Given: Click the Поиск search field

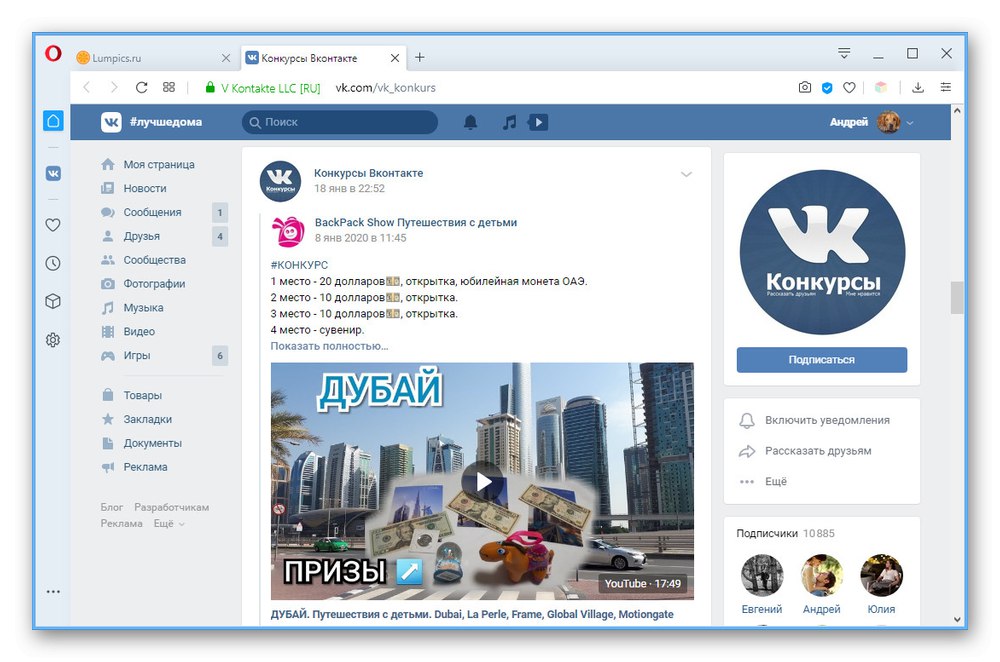Looking at the screenshot, I should (340, 122).
